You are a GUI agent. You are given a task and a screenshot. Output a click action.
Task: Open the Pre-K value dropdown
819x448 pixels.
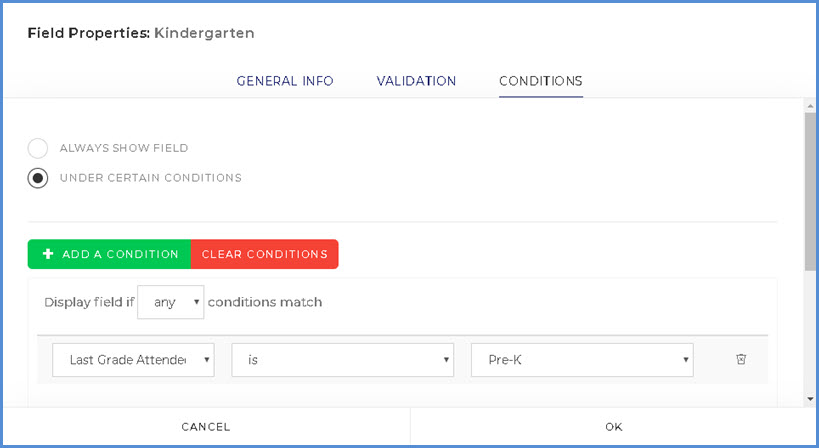tap(582, 360)
